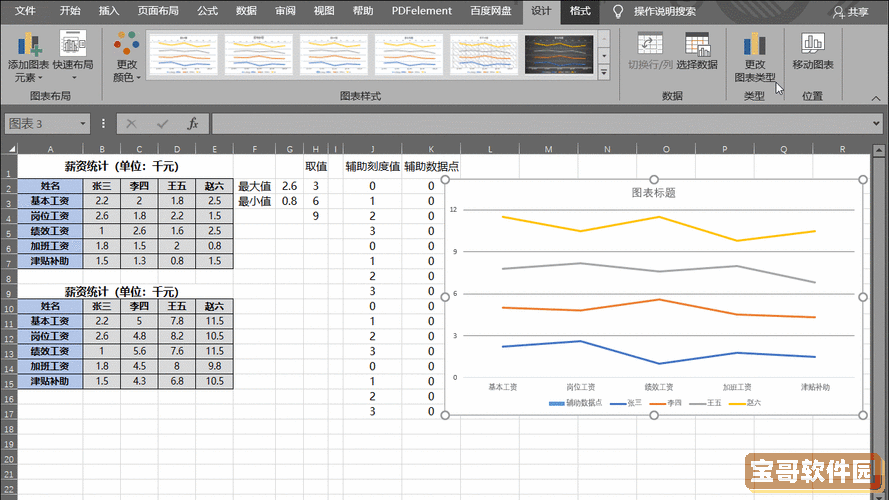Image resolution: width=889 pixels, height=500 pixels.
Task: Select the chart title 图表标题
Action: tap(654, 193)
